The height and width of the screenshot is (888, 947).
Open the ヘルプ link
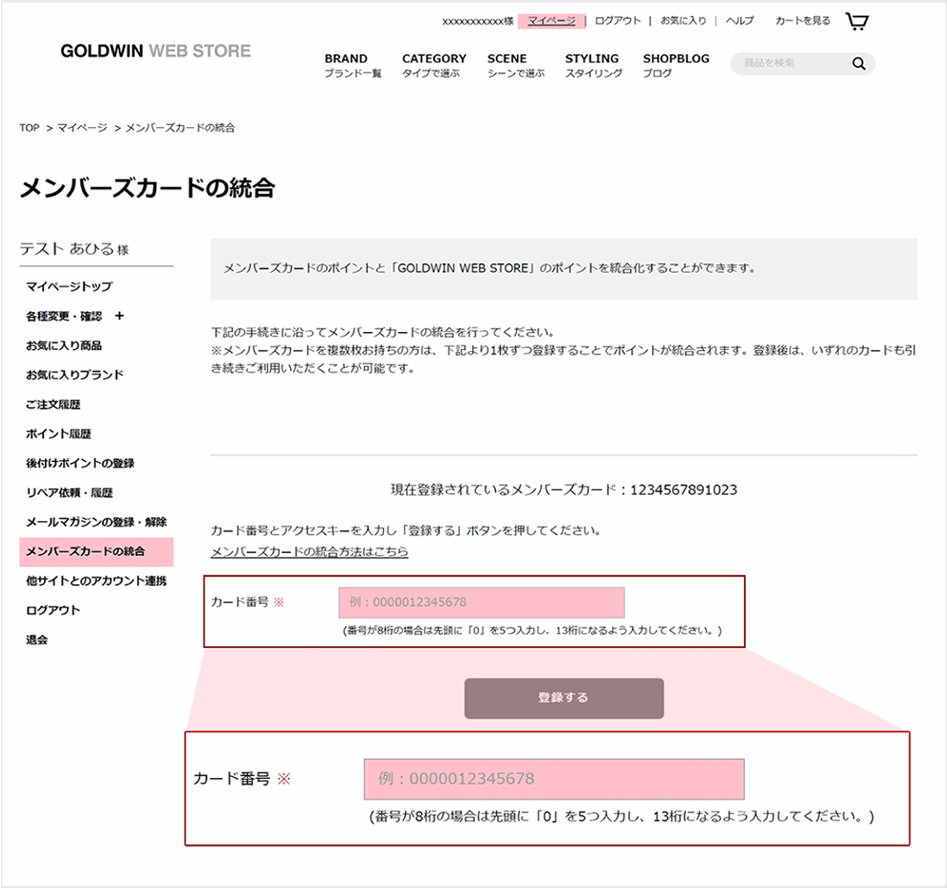tap(739, 21)
